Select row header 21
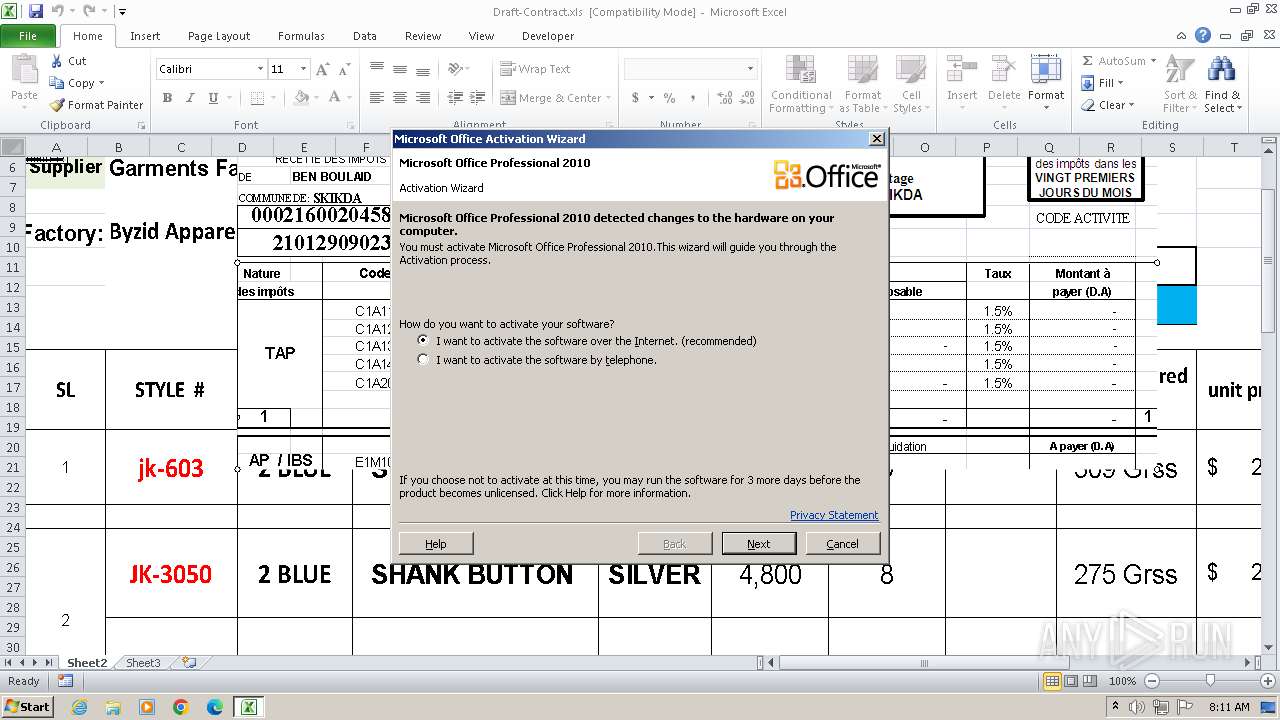Screen dimensions: 1280x720 click(12, 467)
